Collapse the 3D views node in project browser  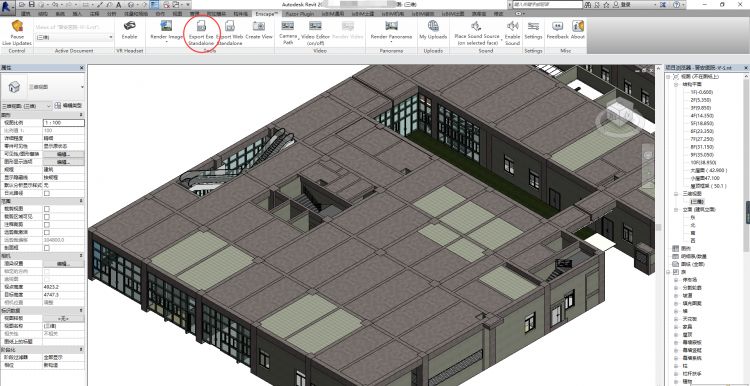tap(677, 194)
